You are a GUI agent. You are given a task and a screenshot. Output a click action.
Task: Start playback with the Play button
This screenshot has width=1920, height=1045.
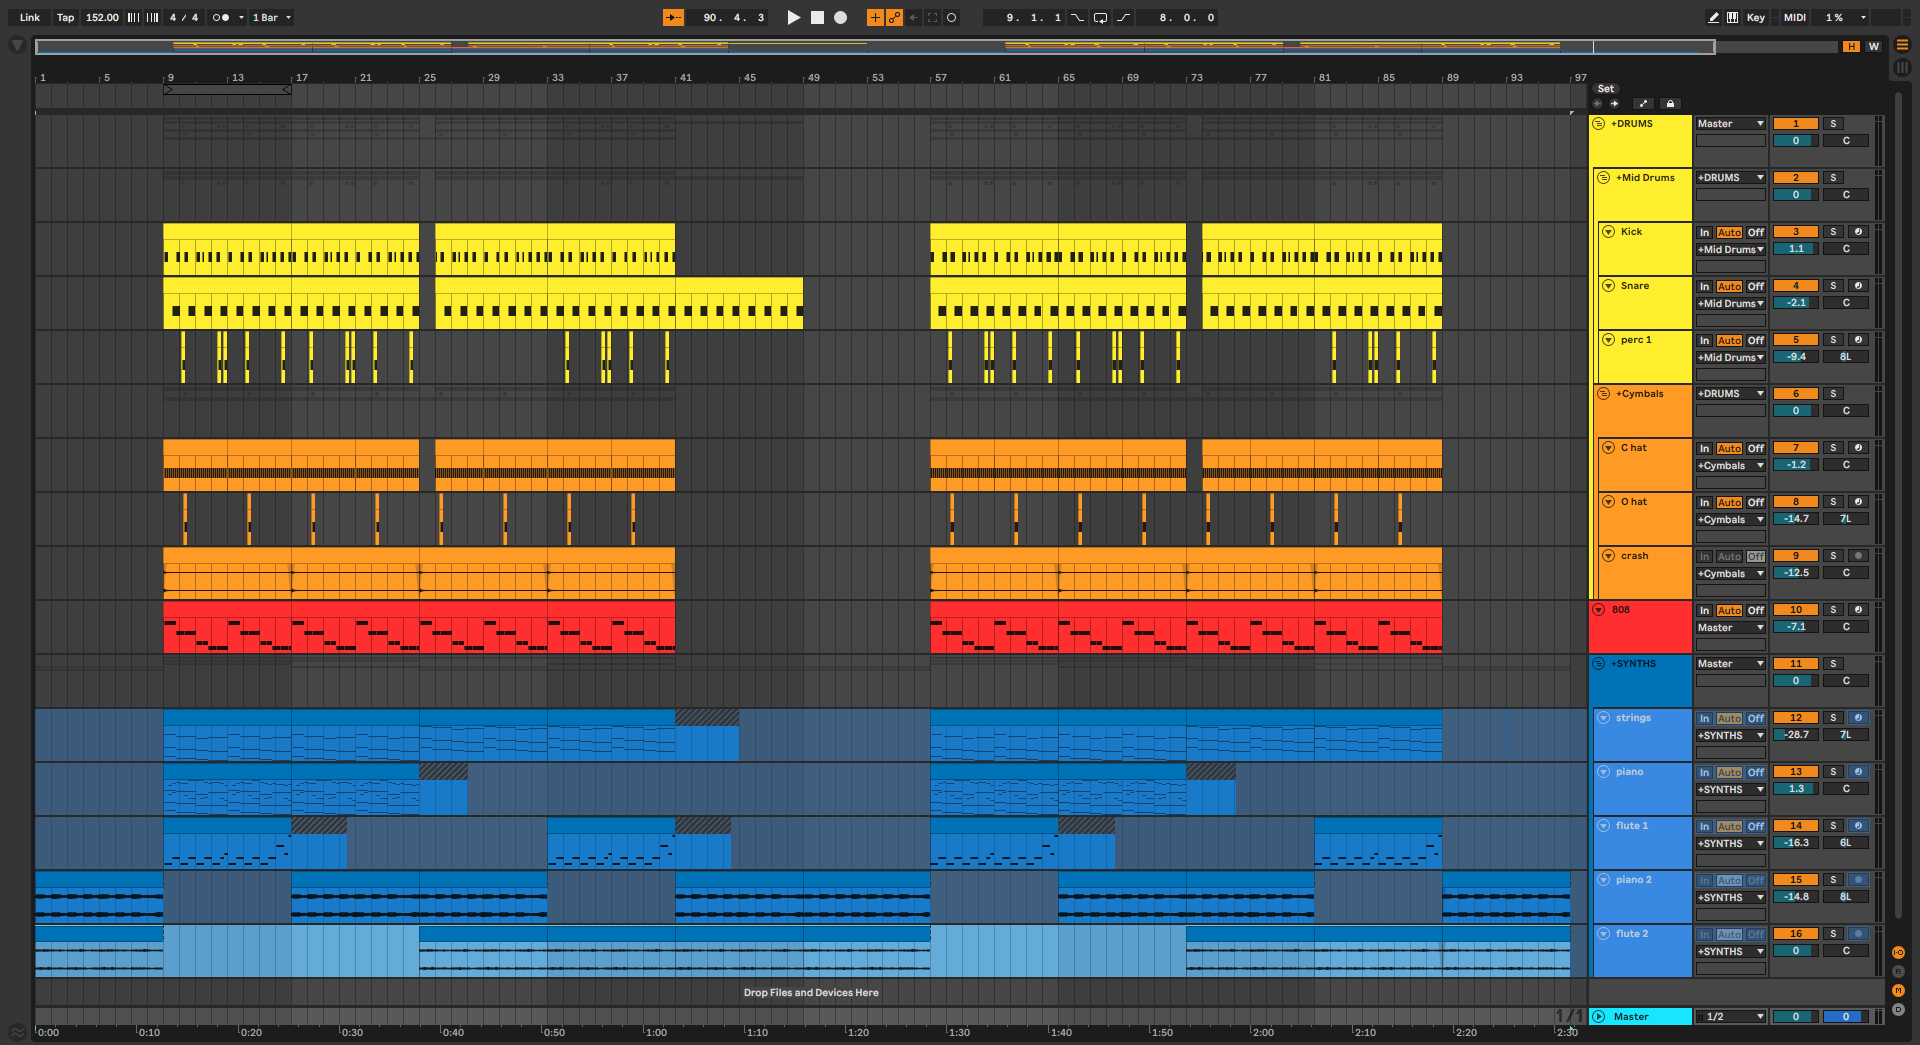pyautogui.click(x=793, y=17)
